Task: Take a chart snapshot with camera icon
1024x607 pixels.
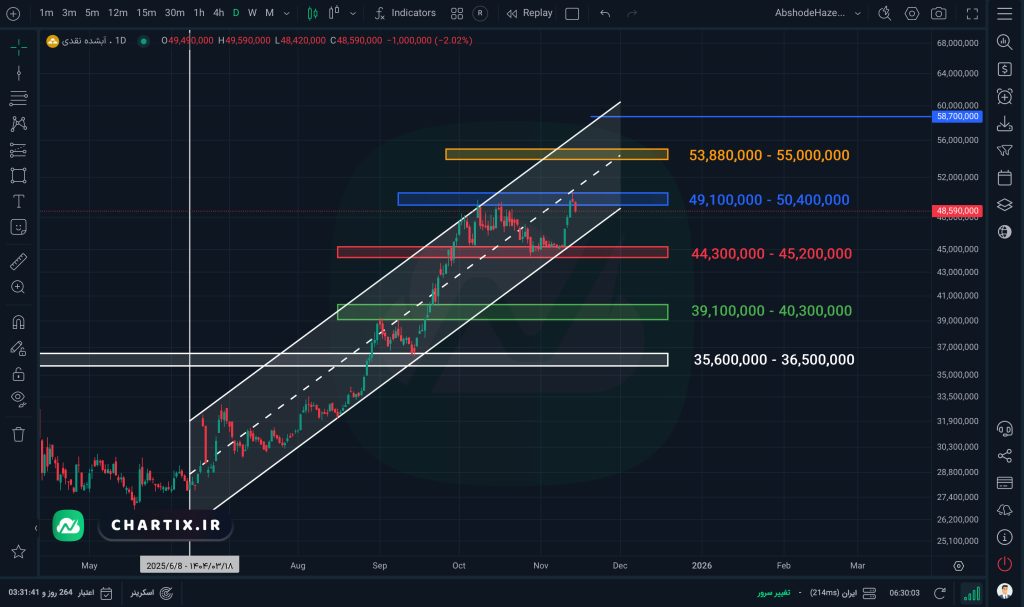Action: click(x=938, y=13)
